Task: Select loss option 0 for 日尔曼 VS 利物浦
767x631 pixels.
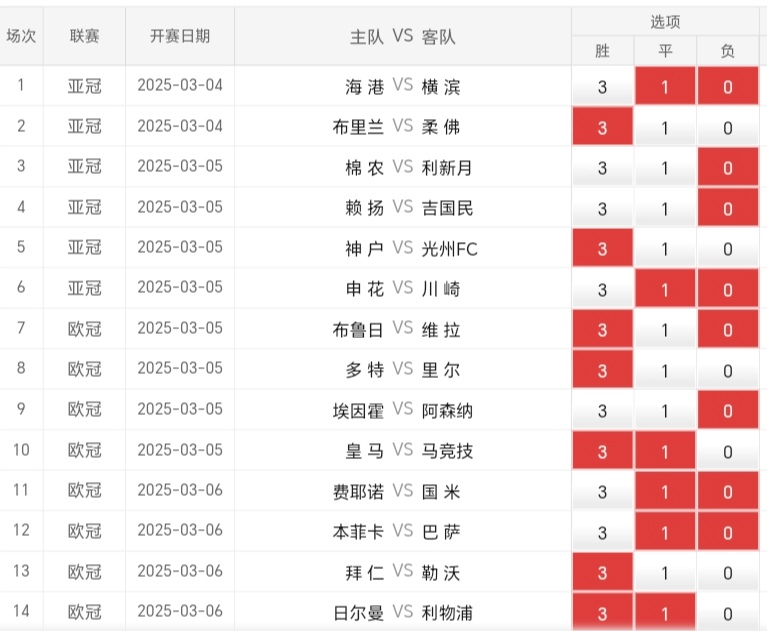Action: pos(728,613)
